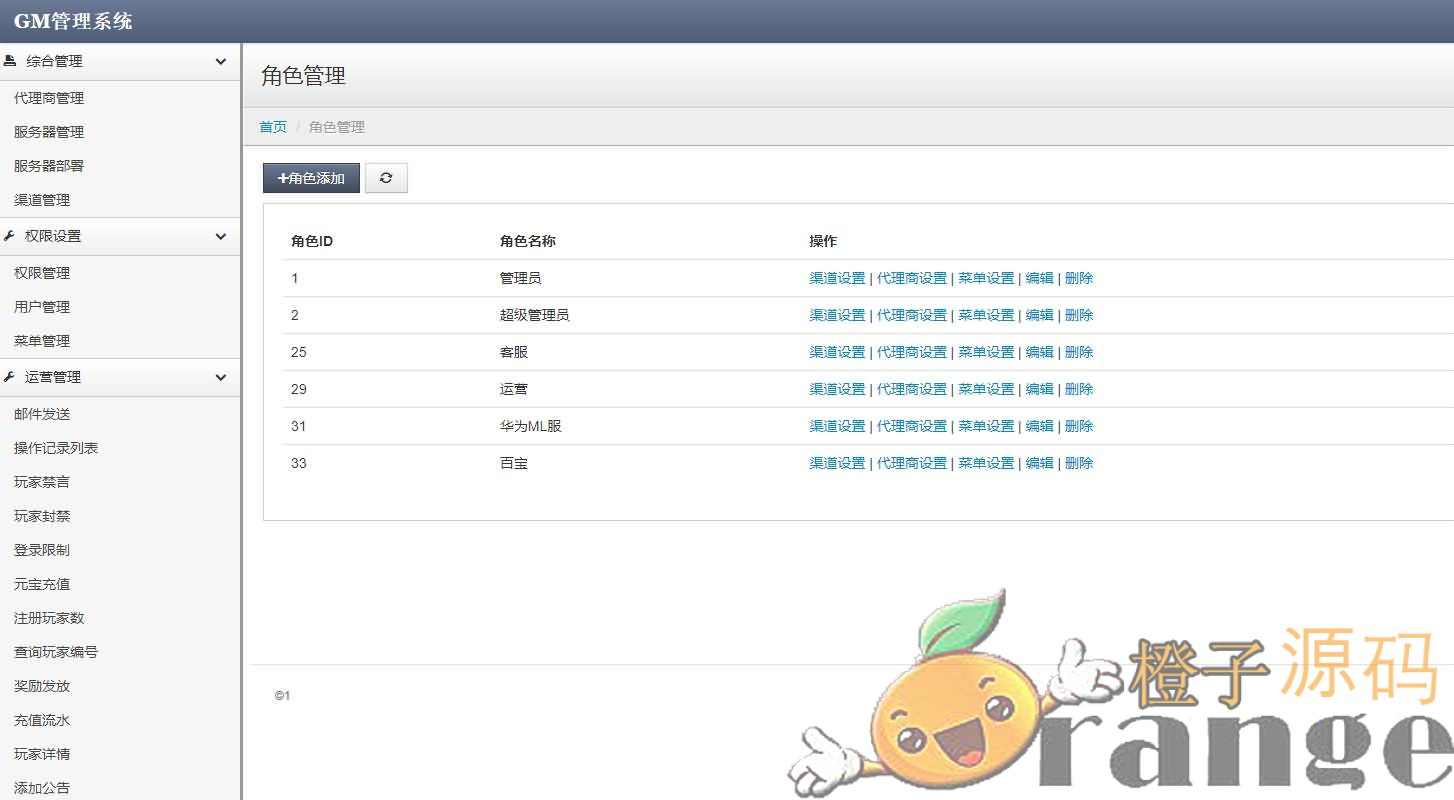The image size is (1454, 800).
Task: Click 删除 for the 百宝 role
Action: click(x=1079, y=463)
